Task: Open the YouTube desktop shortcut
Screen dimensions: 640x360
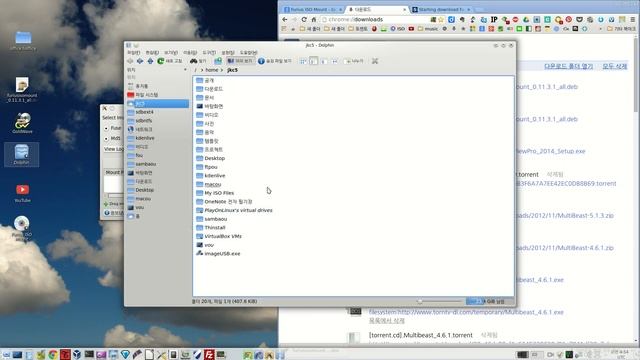Action: (22, 193)
